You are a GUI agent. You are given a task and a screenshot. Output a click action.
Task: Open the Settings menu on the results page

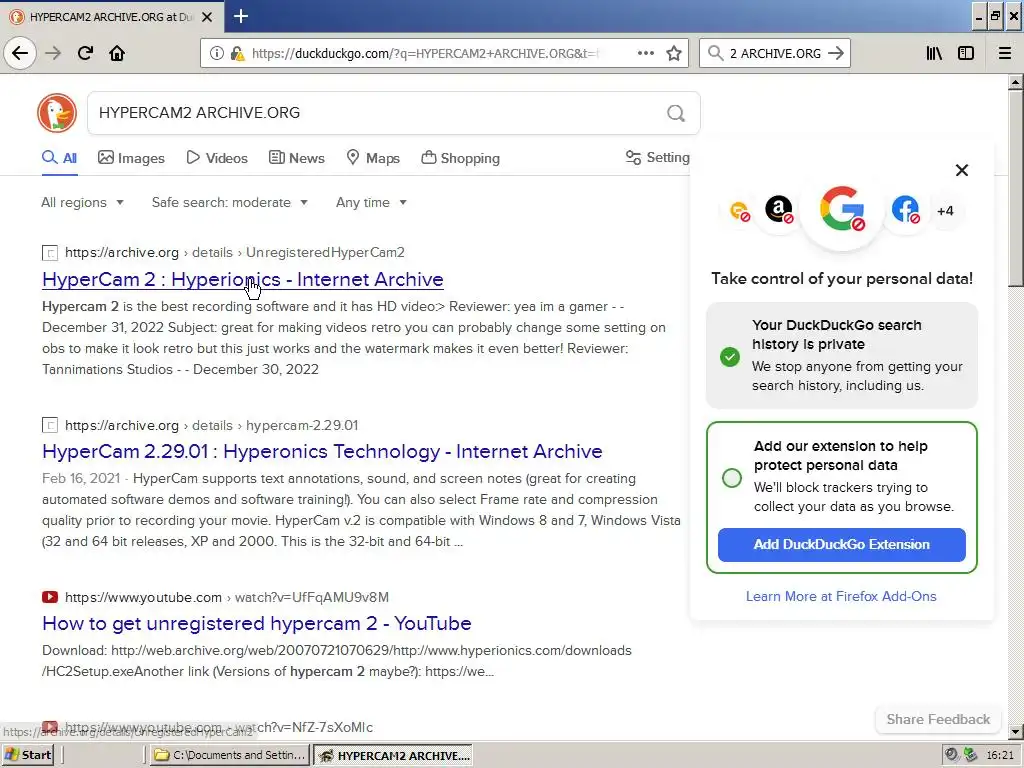(657, 157)
